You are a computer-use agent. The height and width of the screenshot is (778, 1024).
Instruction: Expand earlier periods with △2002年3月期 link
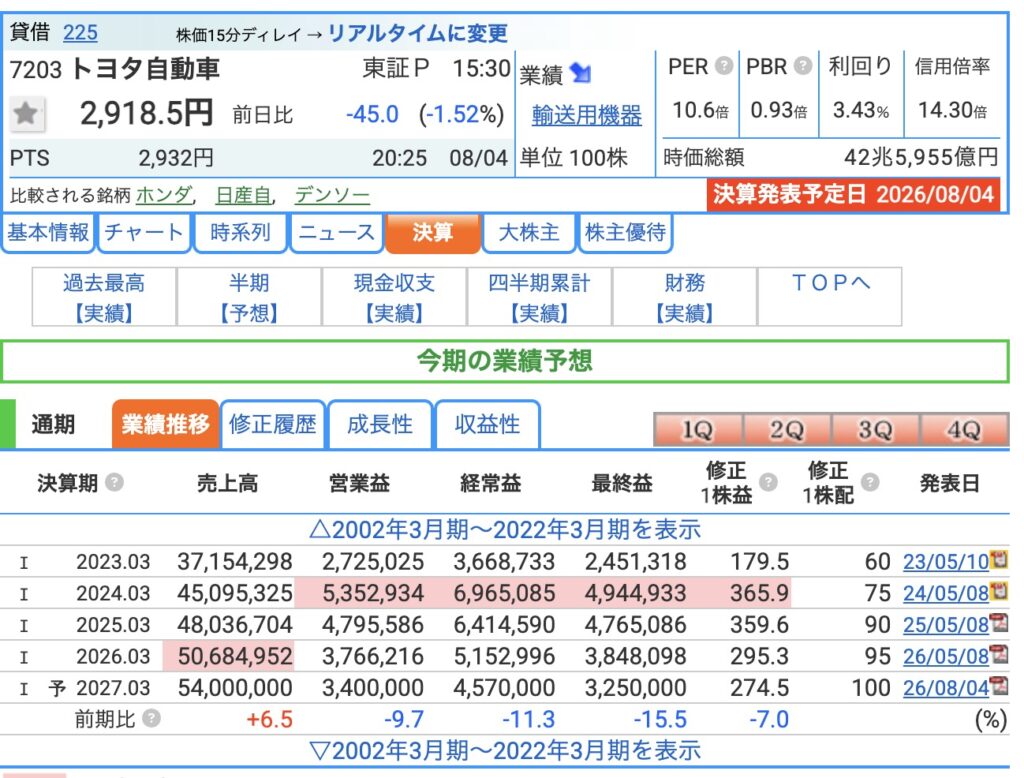coord(505,529)
